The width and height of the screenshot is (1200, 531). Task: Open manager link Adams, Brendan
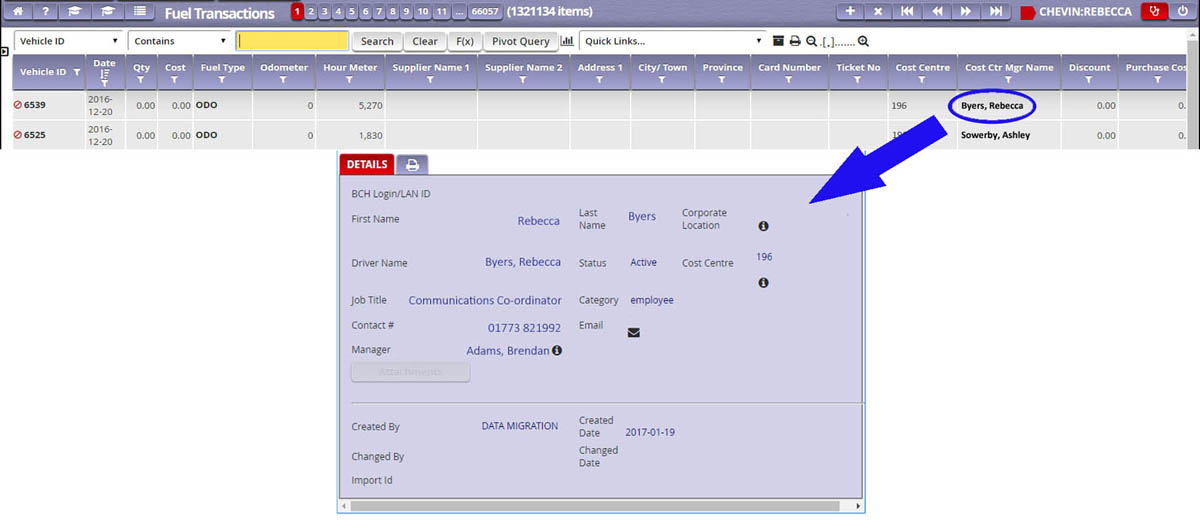508,351
